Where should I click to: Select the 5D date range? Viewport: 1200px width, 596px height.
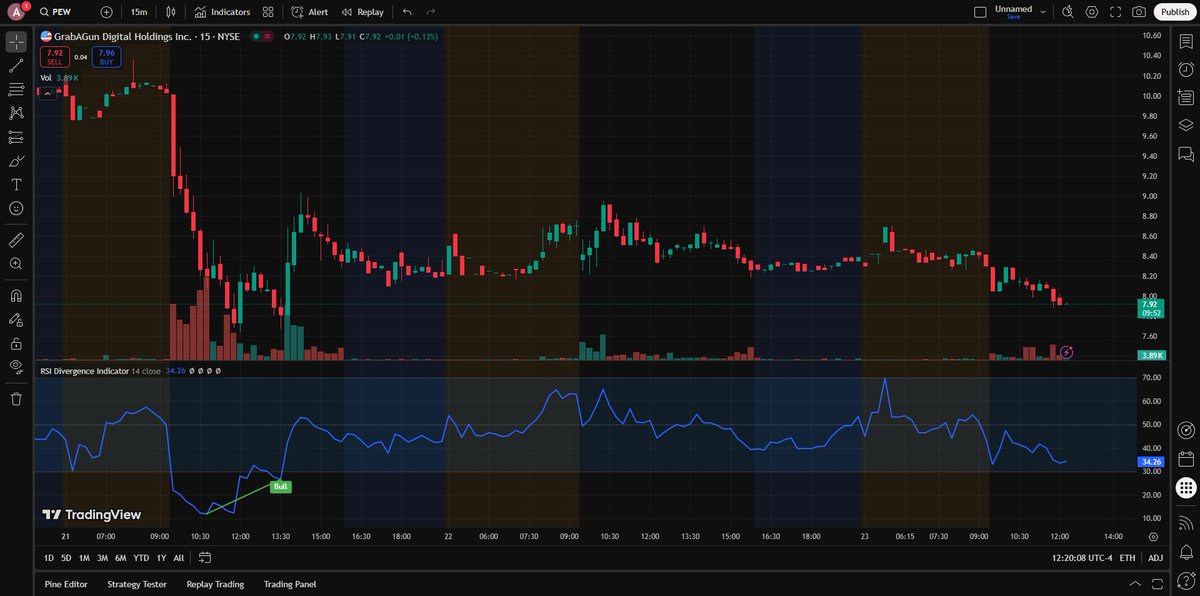[66, 558]
